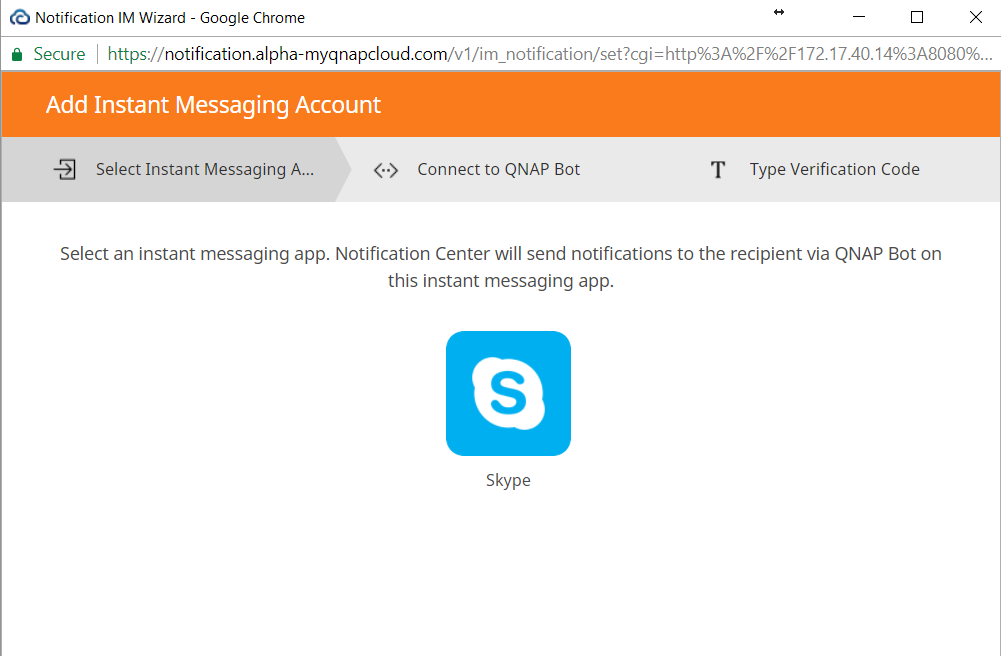Open the Select Instant Messaging App step
The image size is (1001, 656).
click(205, 169)
